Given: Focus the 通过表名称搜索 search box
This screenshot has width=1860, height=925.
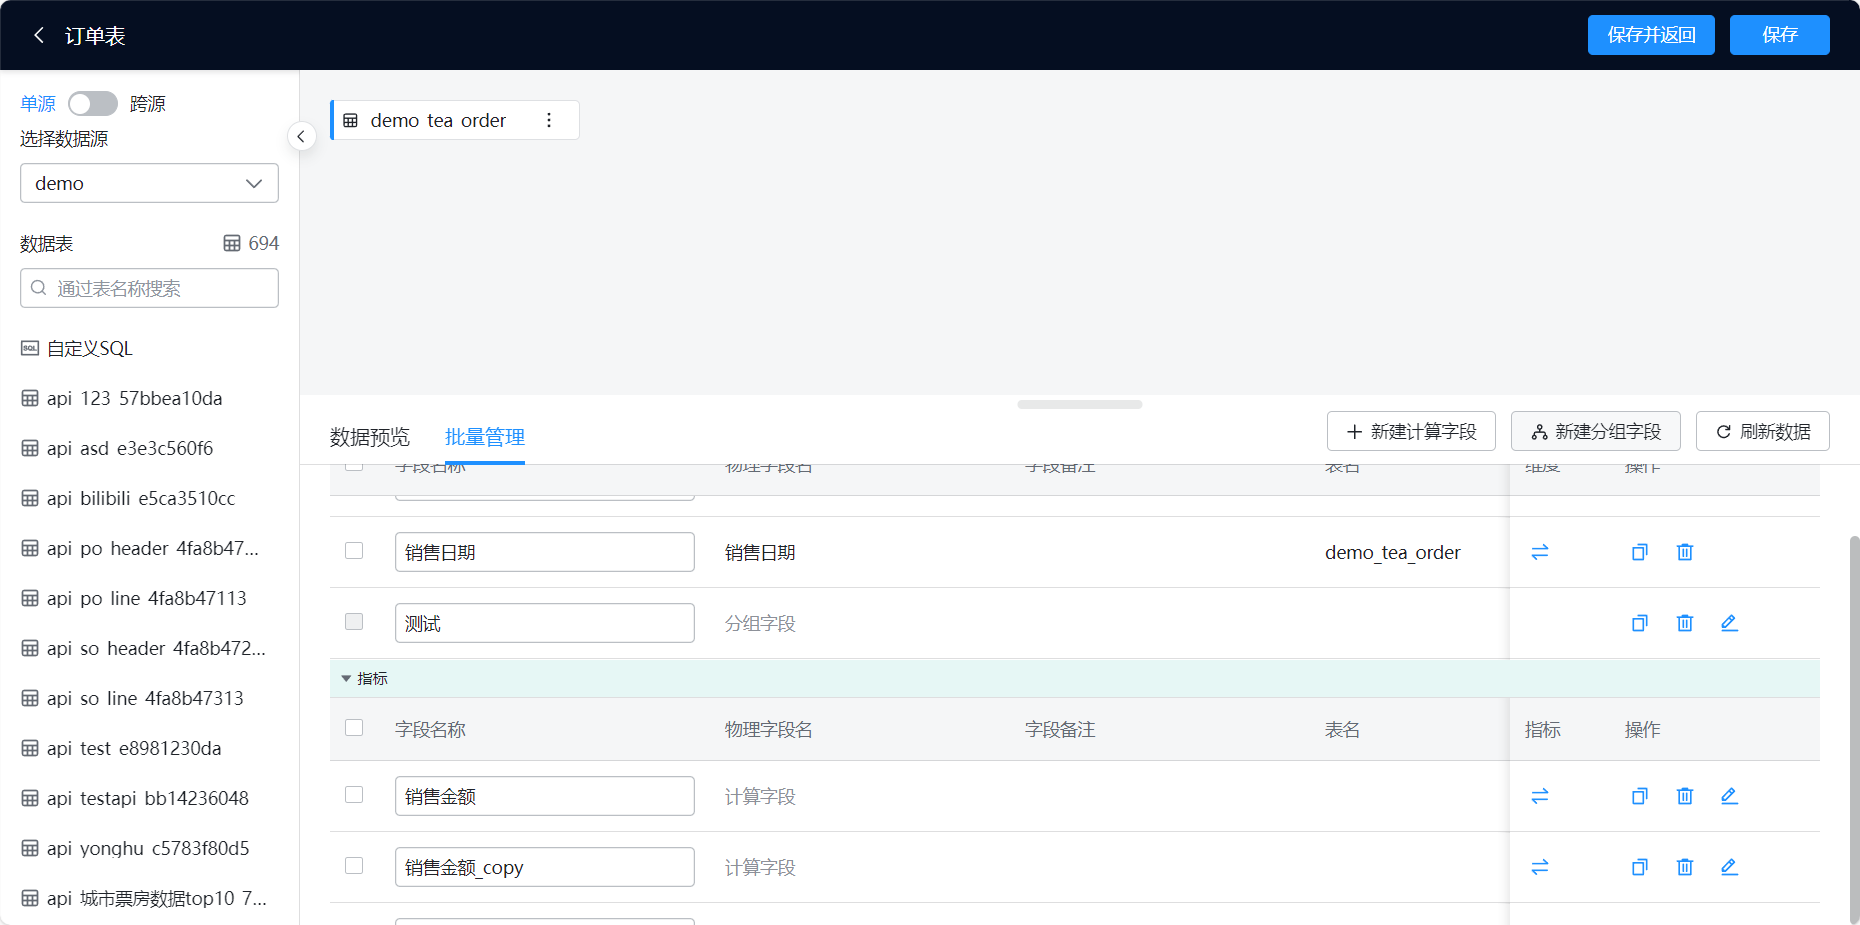Looking at the screenshot, I should coord(149,288).
